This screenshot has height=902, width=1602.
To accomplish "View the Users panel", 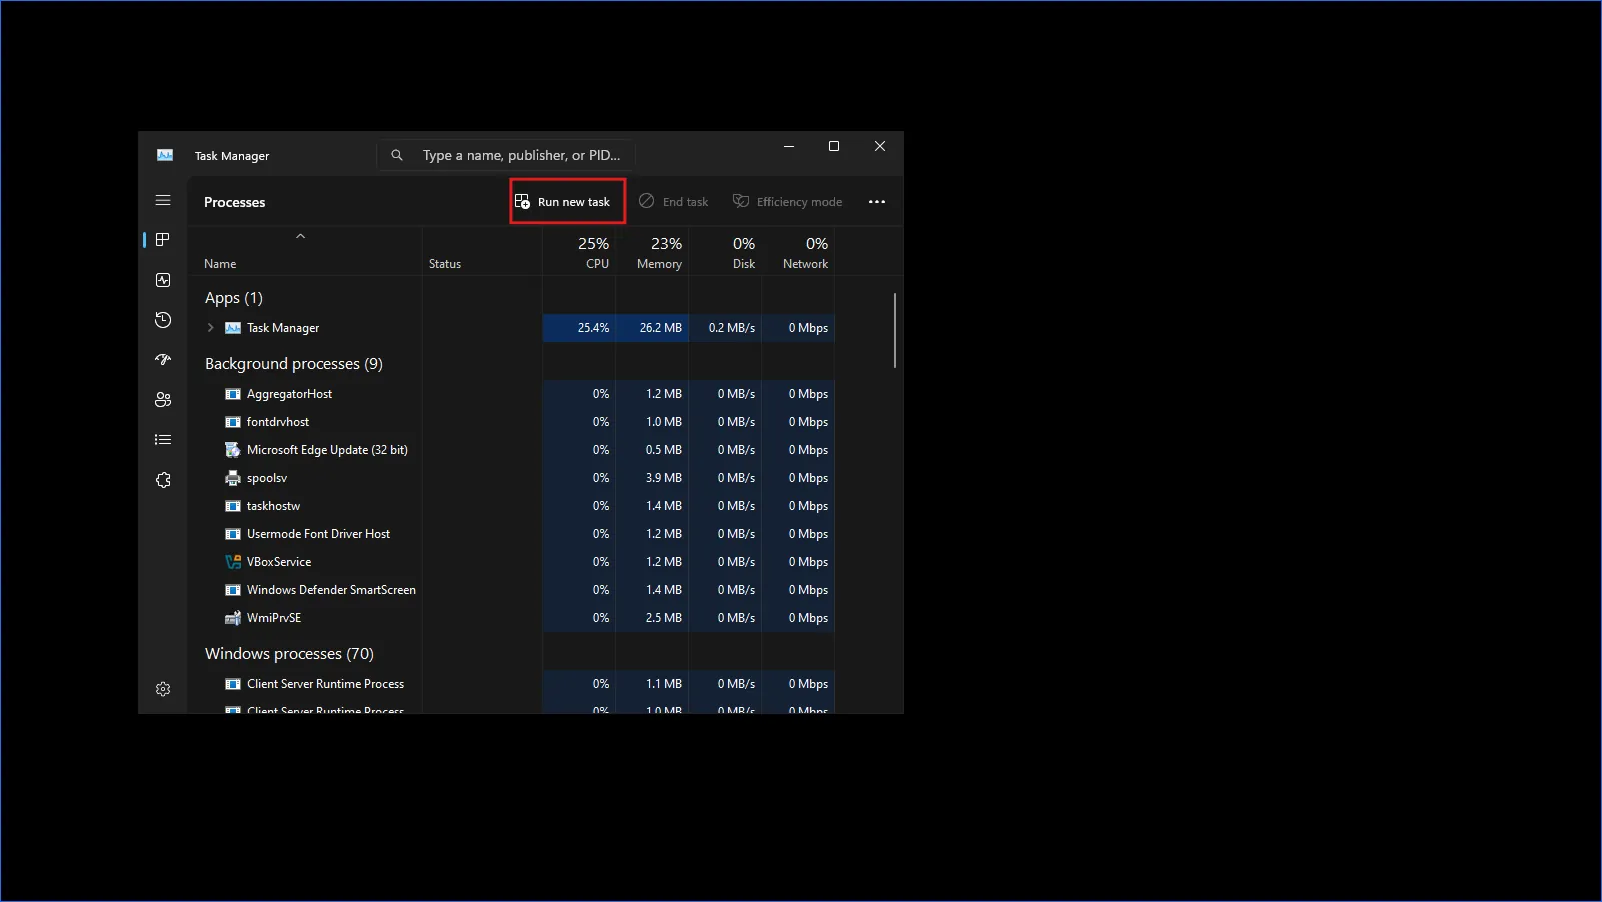I will [163, 399].
